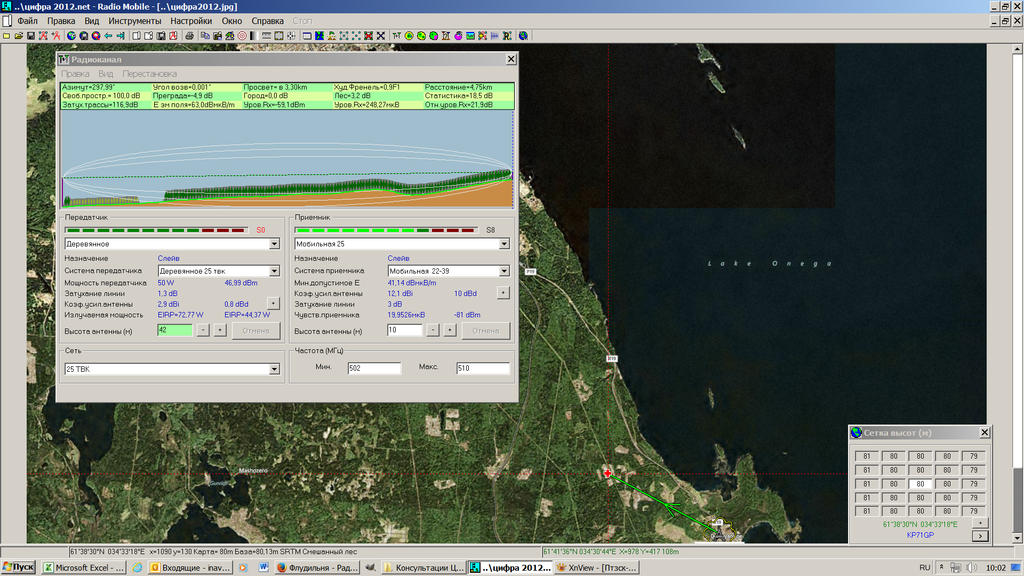
Task: Click the New file icon in toolbar
Action: (x=6, y=36)
